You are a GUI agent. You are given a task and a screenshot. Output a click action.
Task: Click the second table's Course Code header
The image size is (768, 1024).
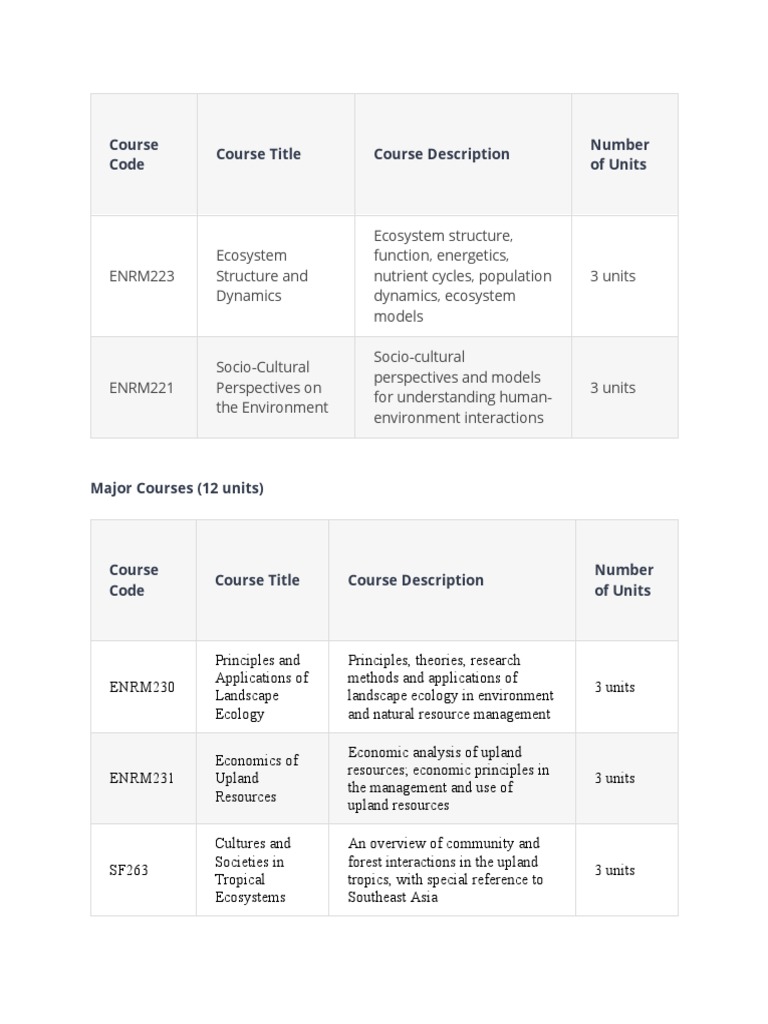pyautogui.click(x=134, y=580)
